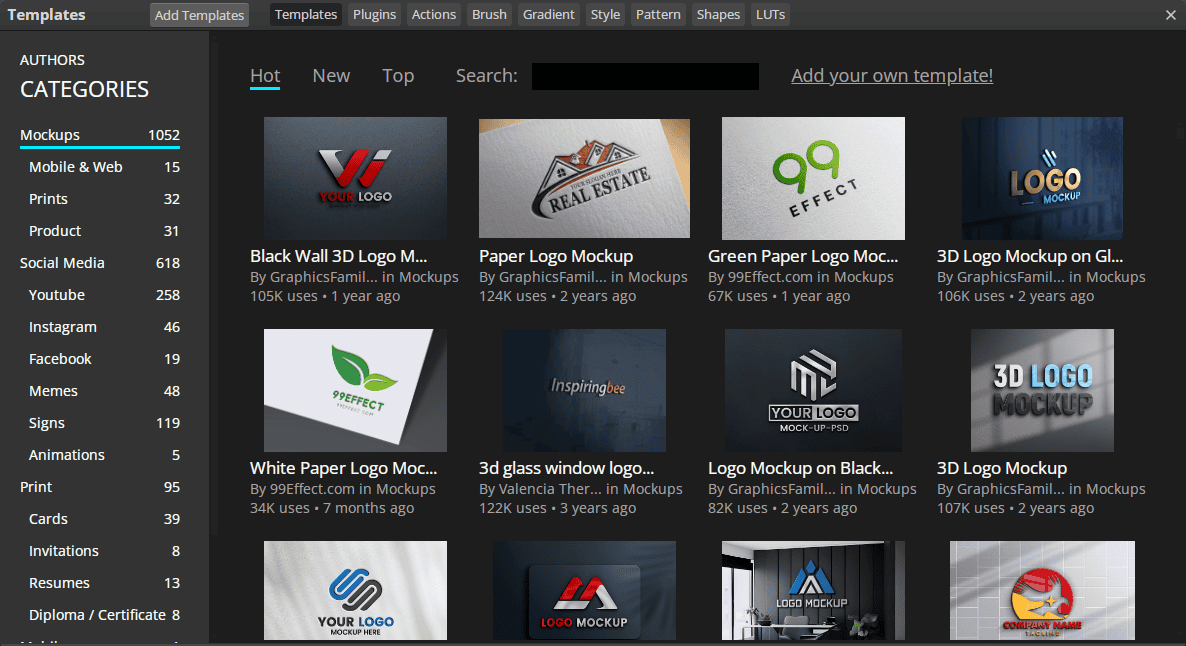Image resolution: width=1186 pixels, height=646 pixels.
Task: Open the Mock-Up-PSD black wall thumbnail
Action: [x=813, y=390]
